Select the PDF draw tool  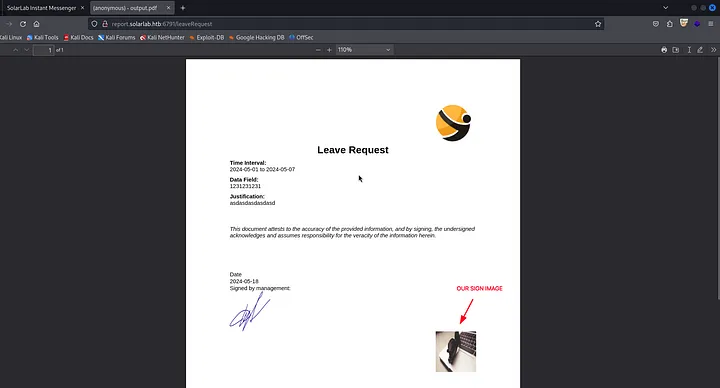click(x=700, y=50)
